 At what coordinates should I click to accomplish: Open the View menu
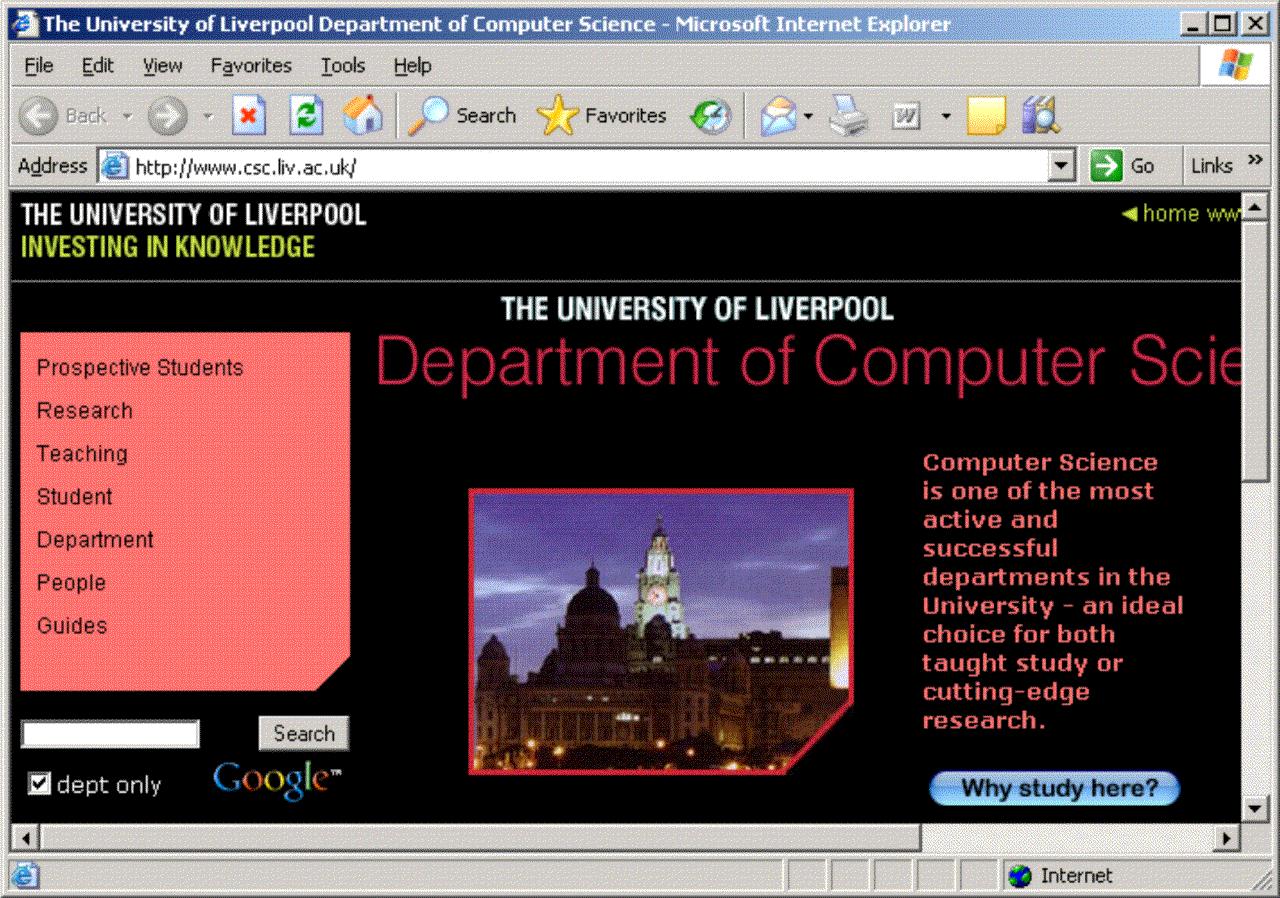(x=162, y=66)
